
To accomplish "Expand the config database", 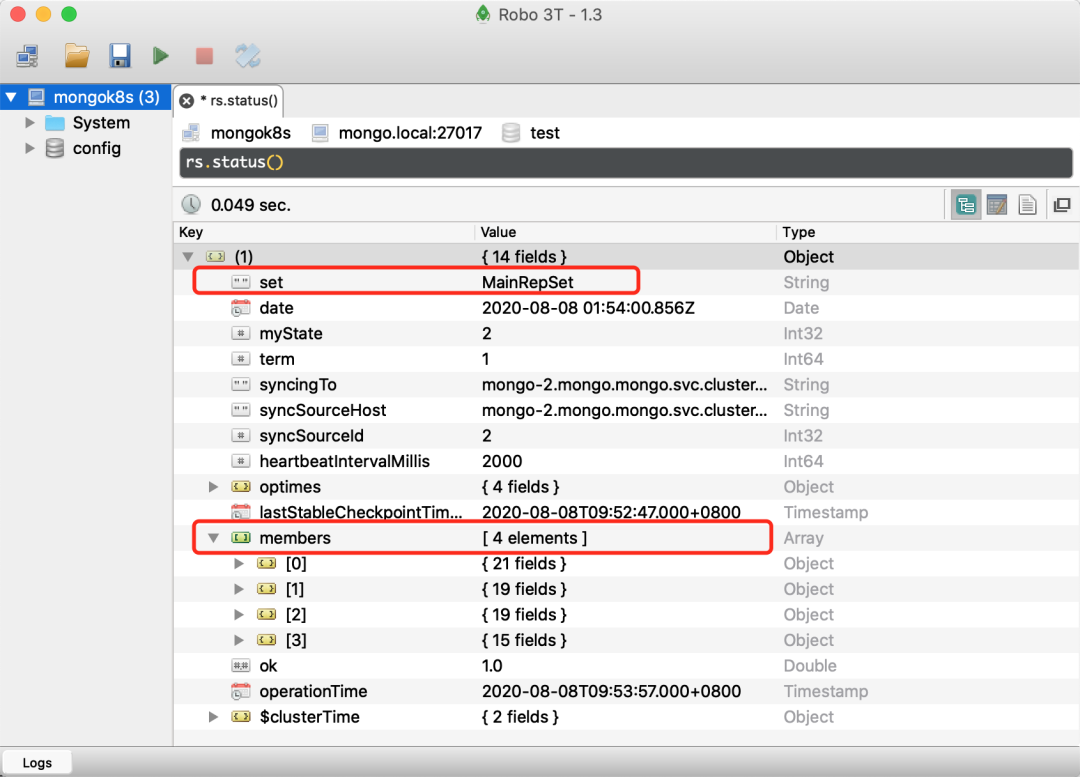I will click(30, 148).
